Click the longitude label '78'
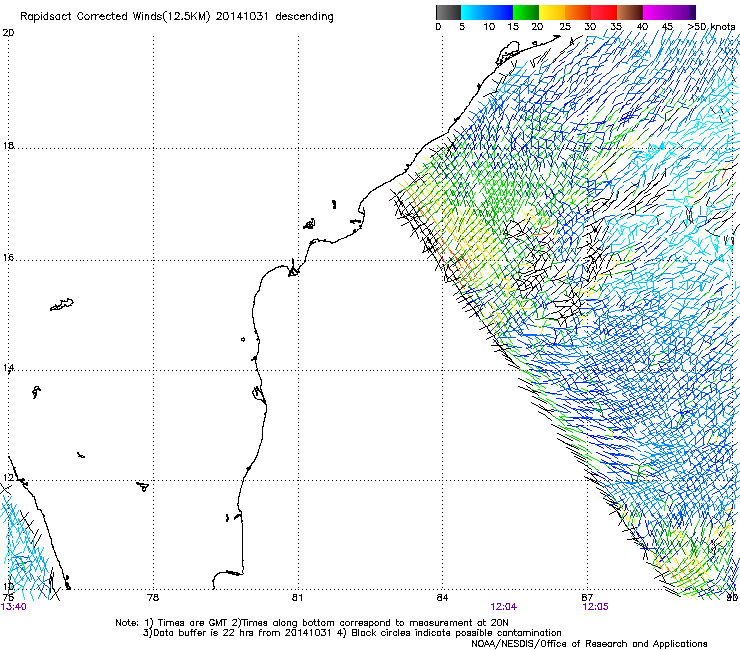Viewport: 740px width, 650px height. point(153,597)
